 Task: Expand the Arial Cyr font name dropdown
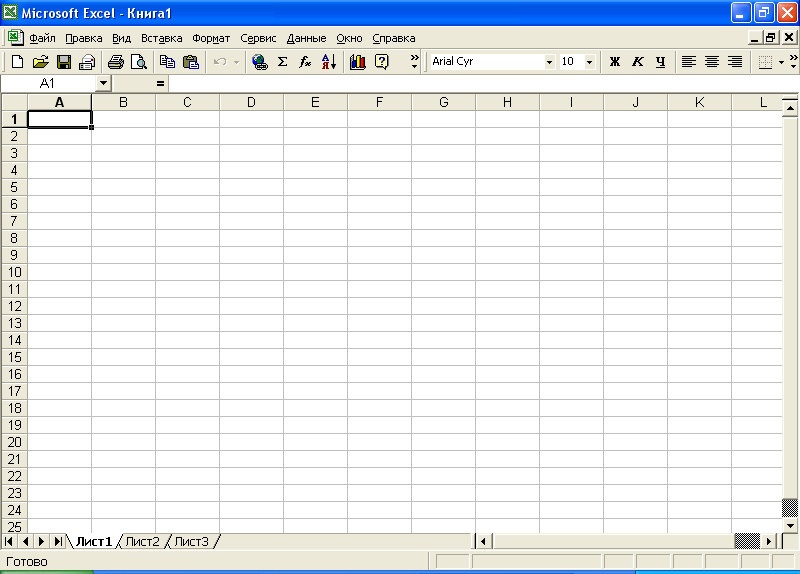pos(549,62)
